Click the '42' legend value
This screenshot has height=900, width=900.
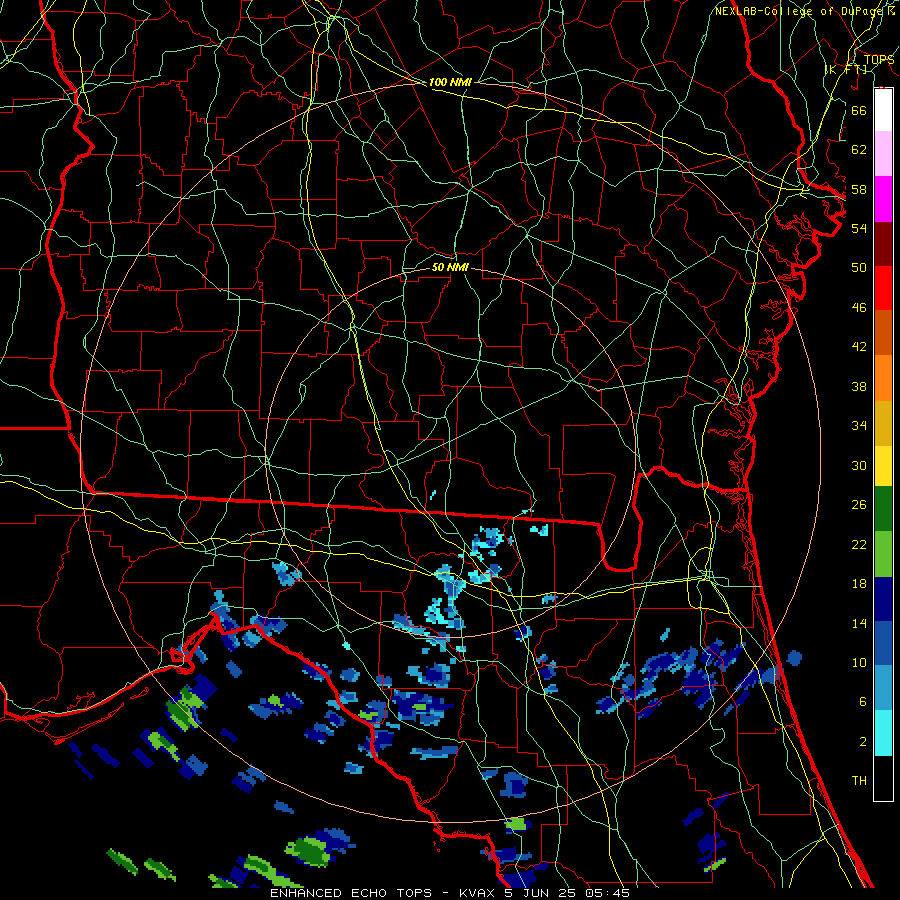[859, 347]
